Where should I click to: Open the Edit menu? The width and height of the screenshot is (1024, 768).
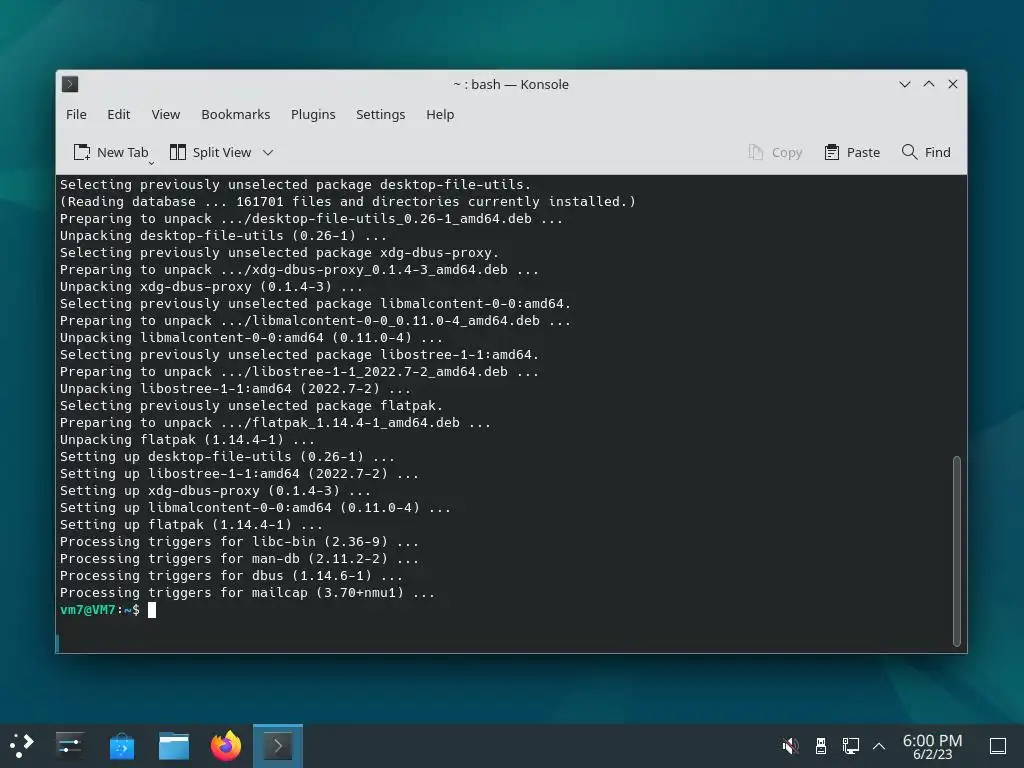pyautogui.click(x=118, y=114)
